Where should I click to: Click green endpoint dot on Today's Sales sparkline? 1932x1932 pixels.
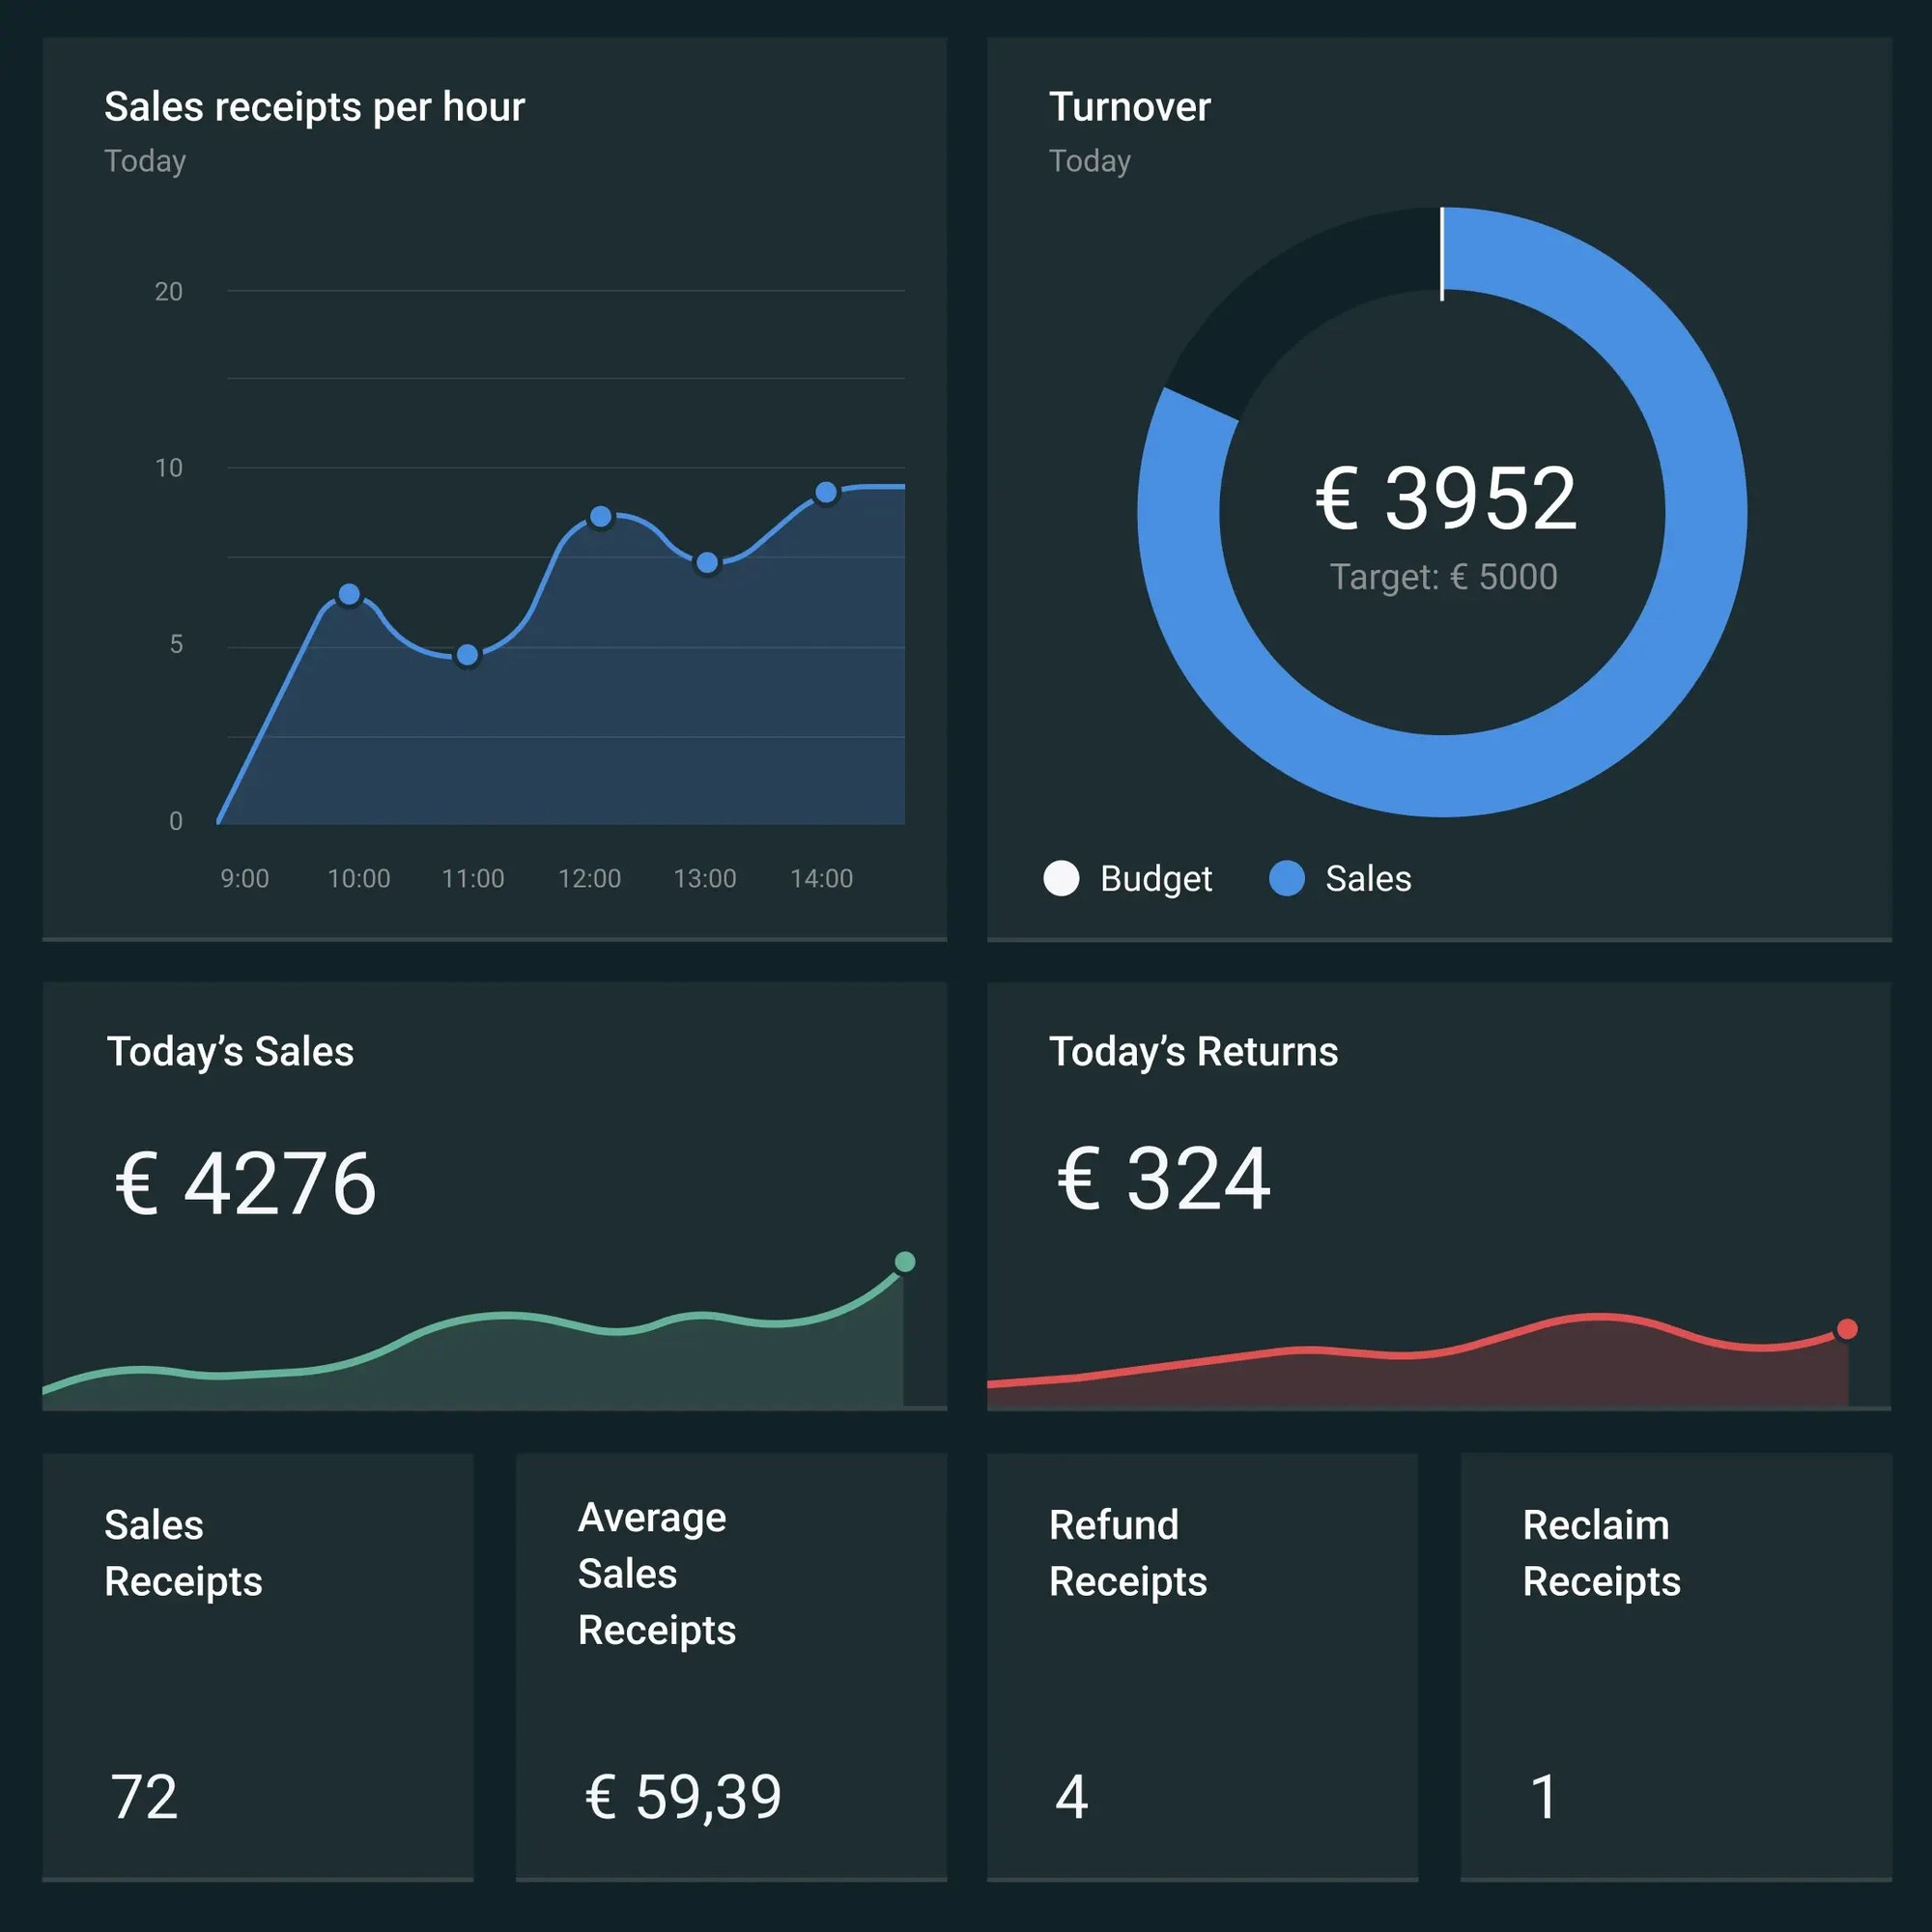click(904, 1262)
